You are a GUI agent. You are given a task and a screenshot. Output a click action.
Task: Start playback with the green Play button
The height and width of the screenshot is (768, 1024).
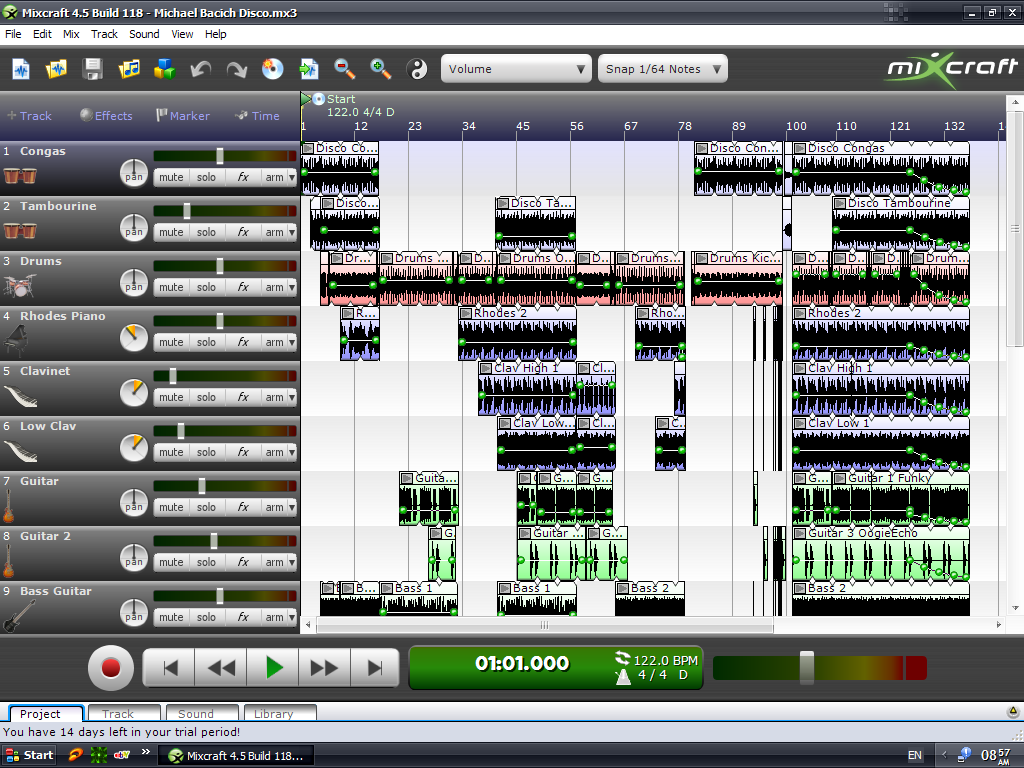click(273, 667)
